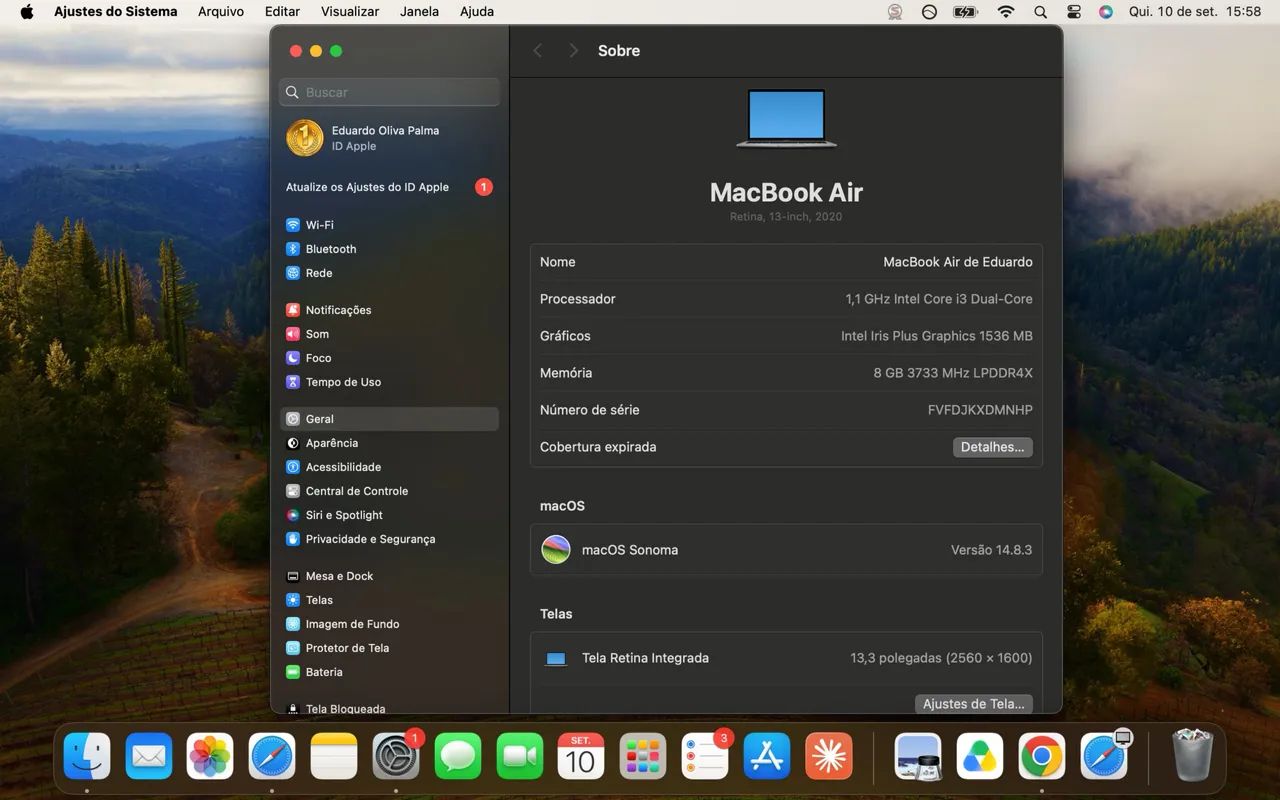Open the Janela menu

[419, 12]
